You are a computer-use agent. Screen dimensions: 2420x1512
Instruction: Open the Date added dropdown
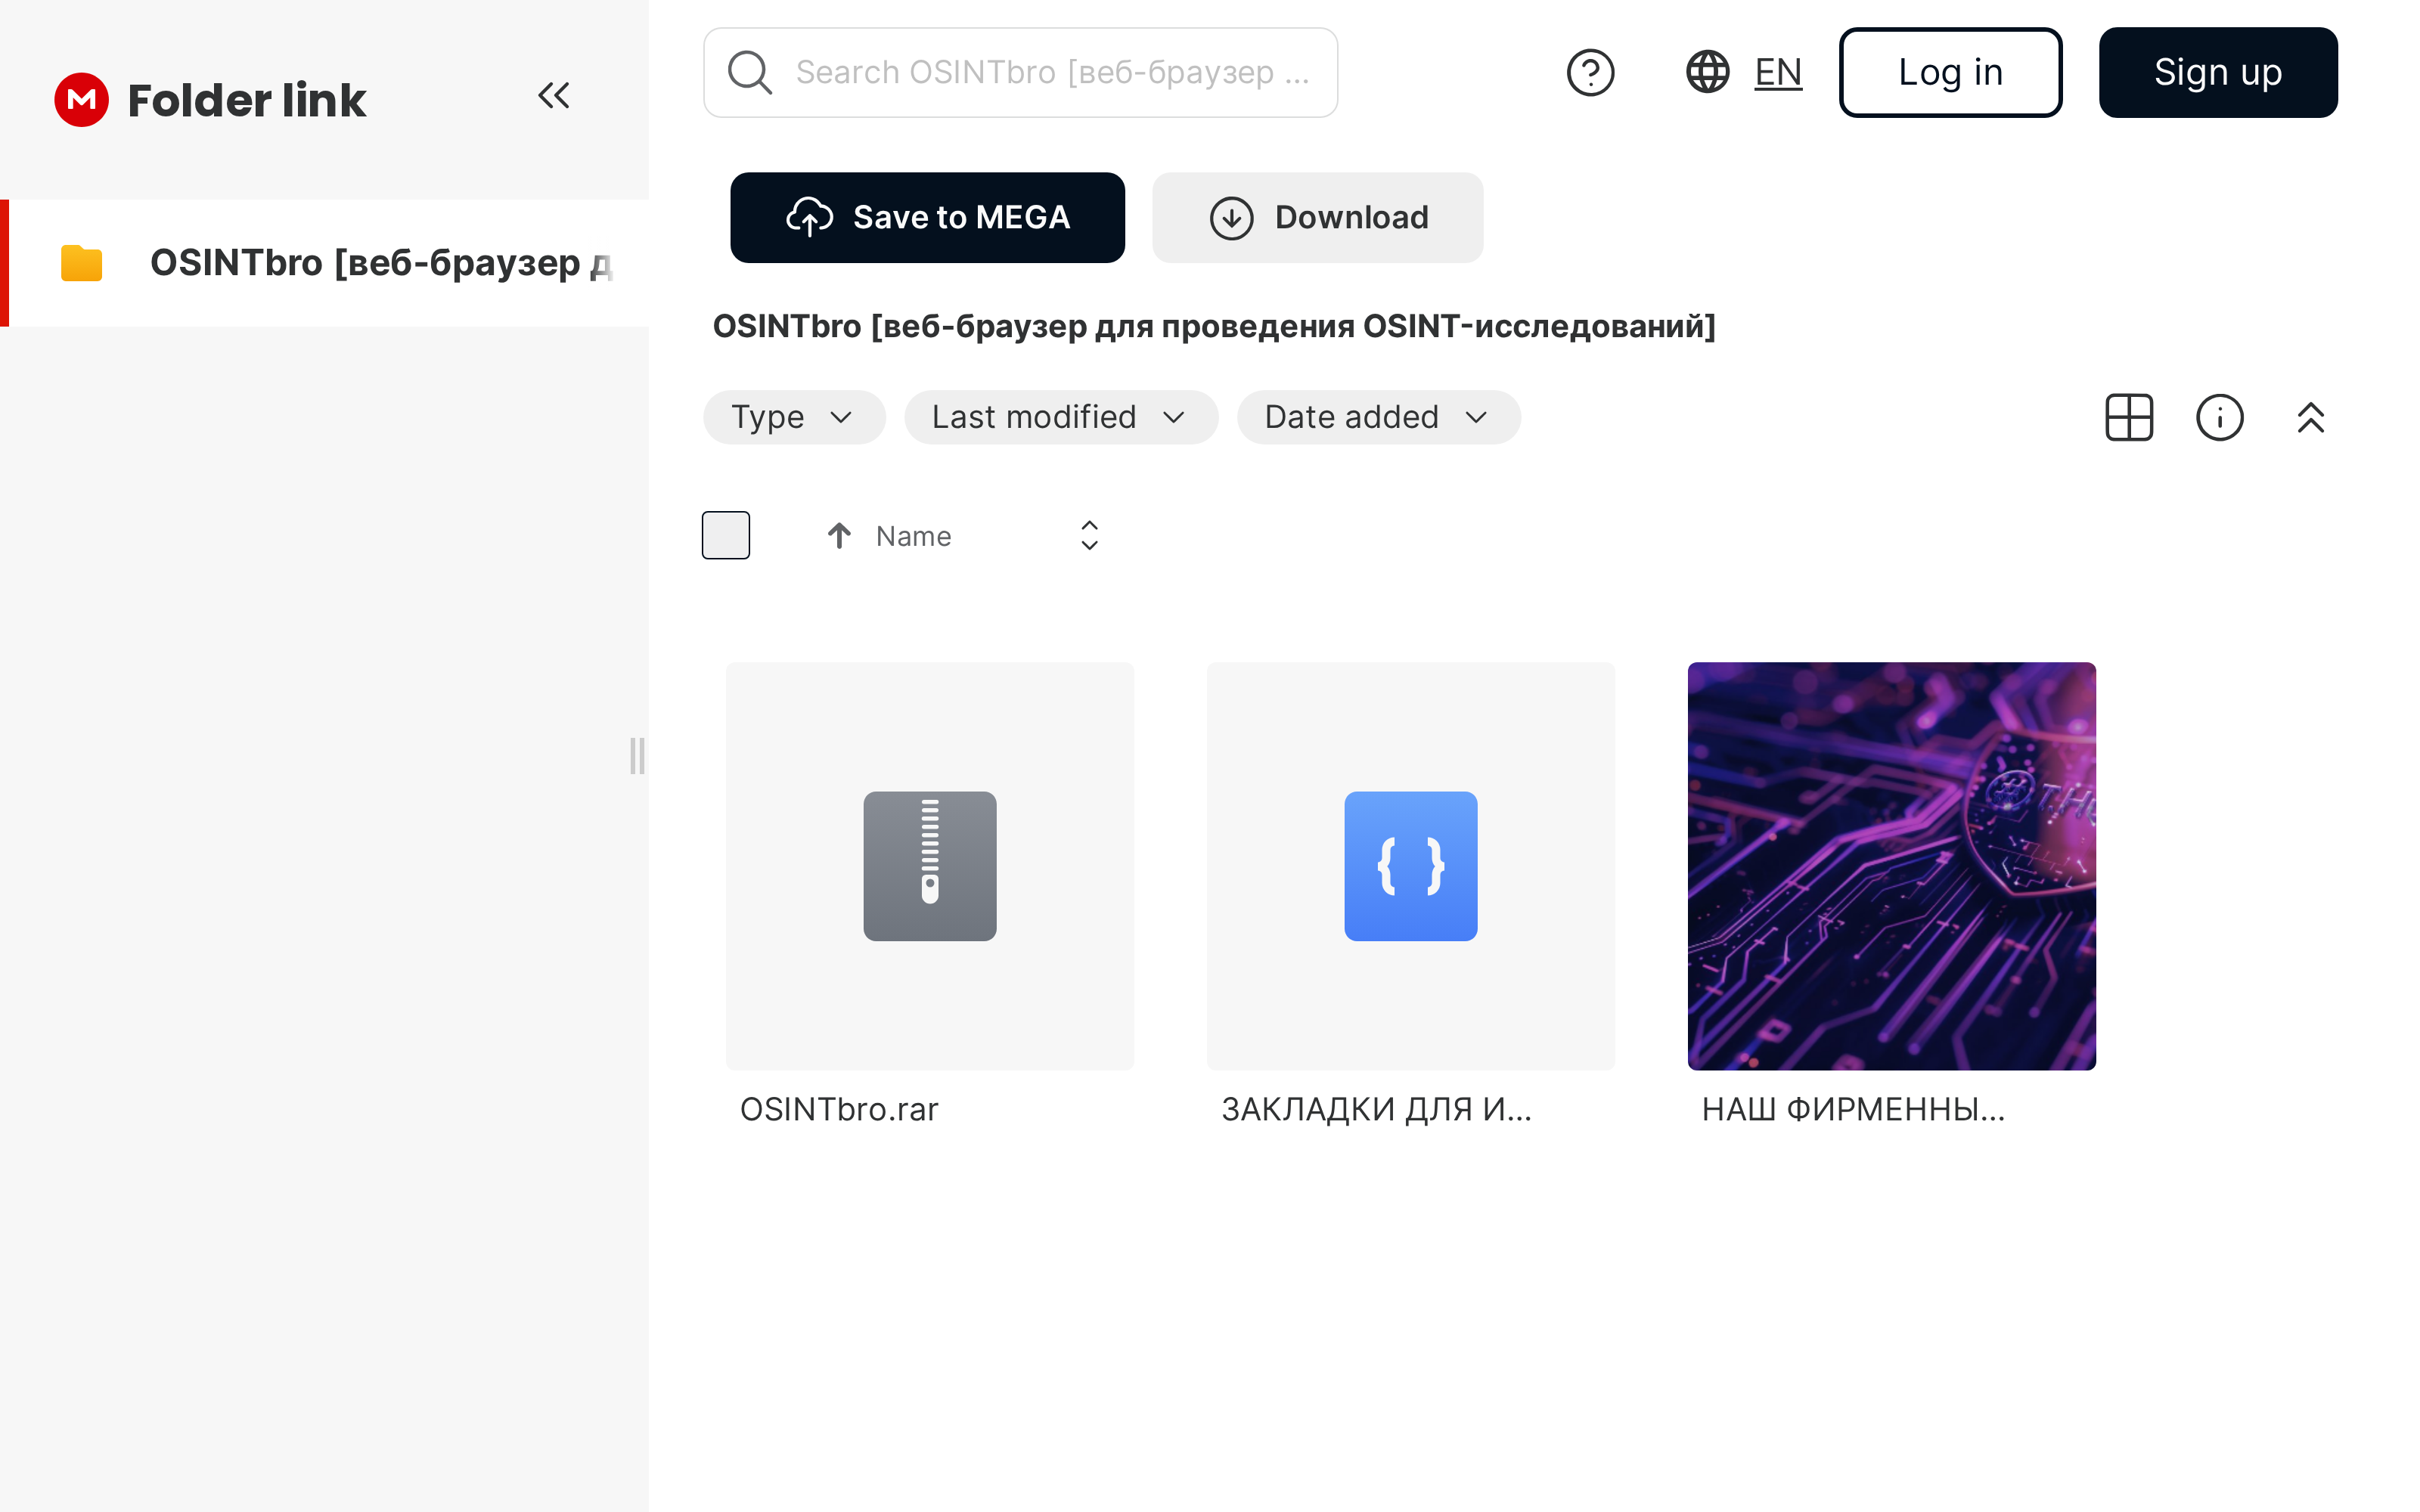(x=1377, y=417)
